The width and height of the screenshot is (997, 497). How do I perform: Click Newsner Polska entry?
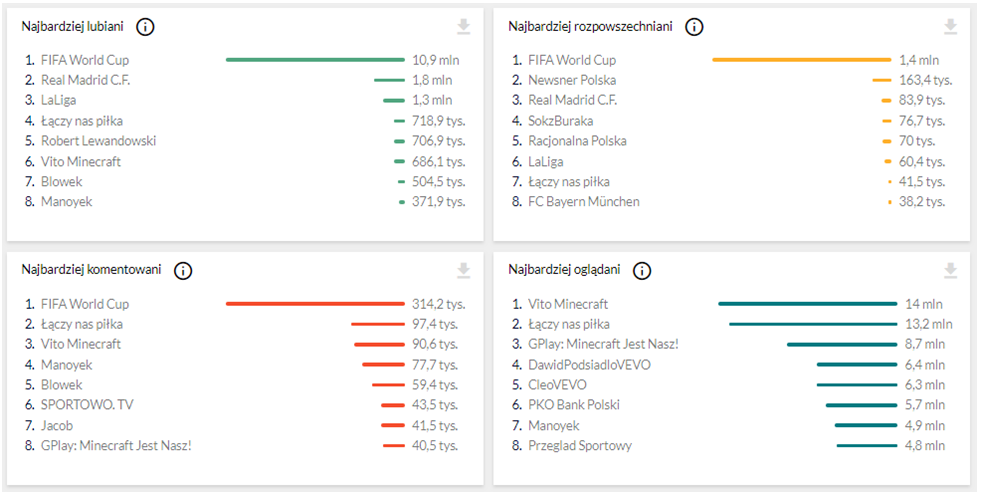(x=572, y=81)
